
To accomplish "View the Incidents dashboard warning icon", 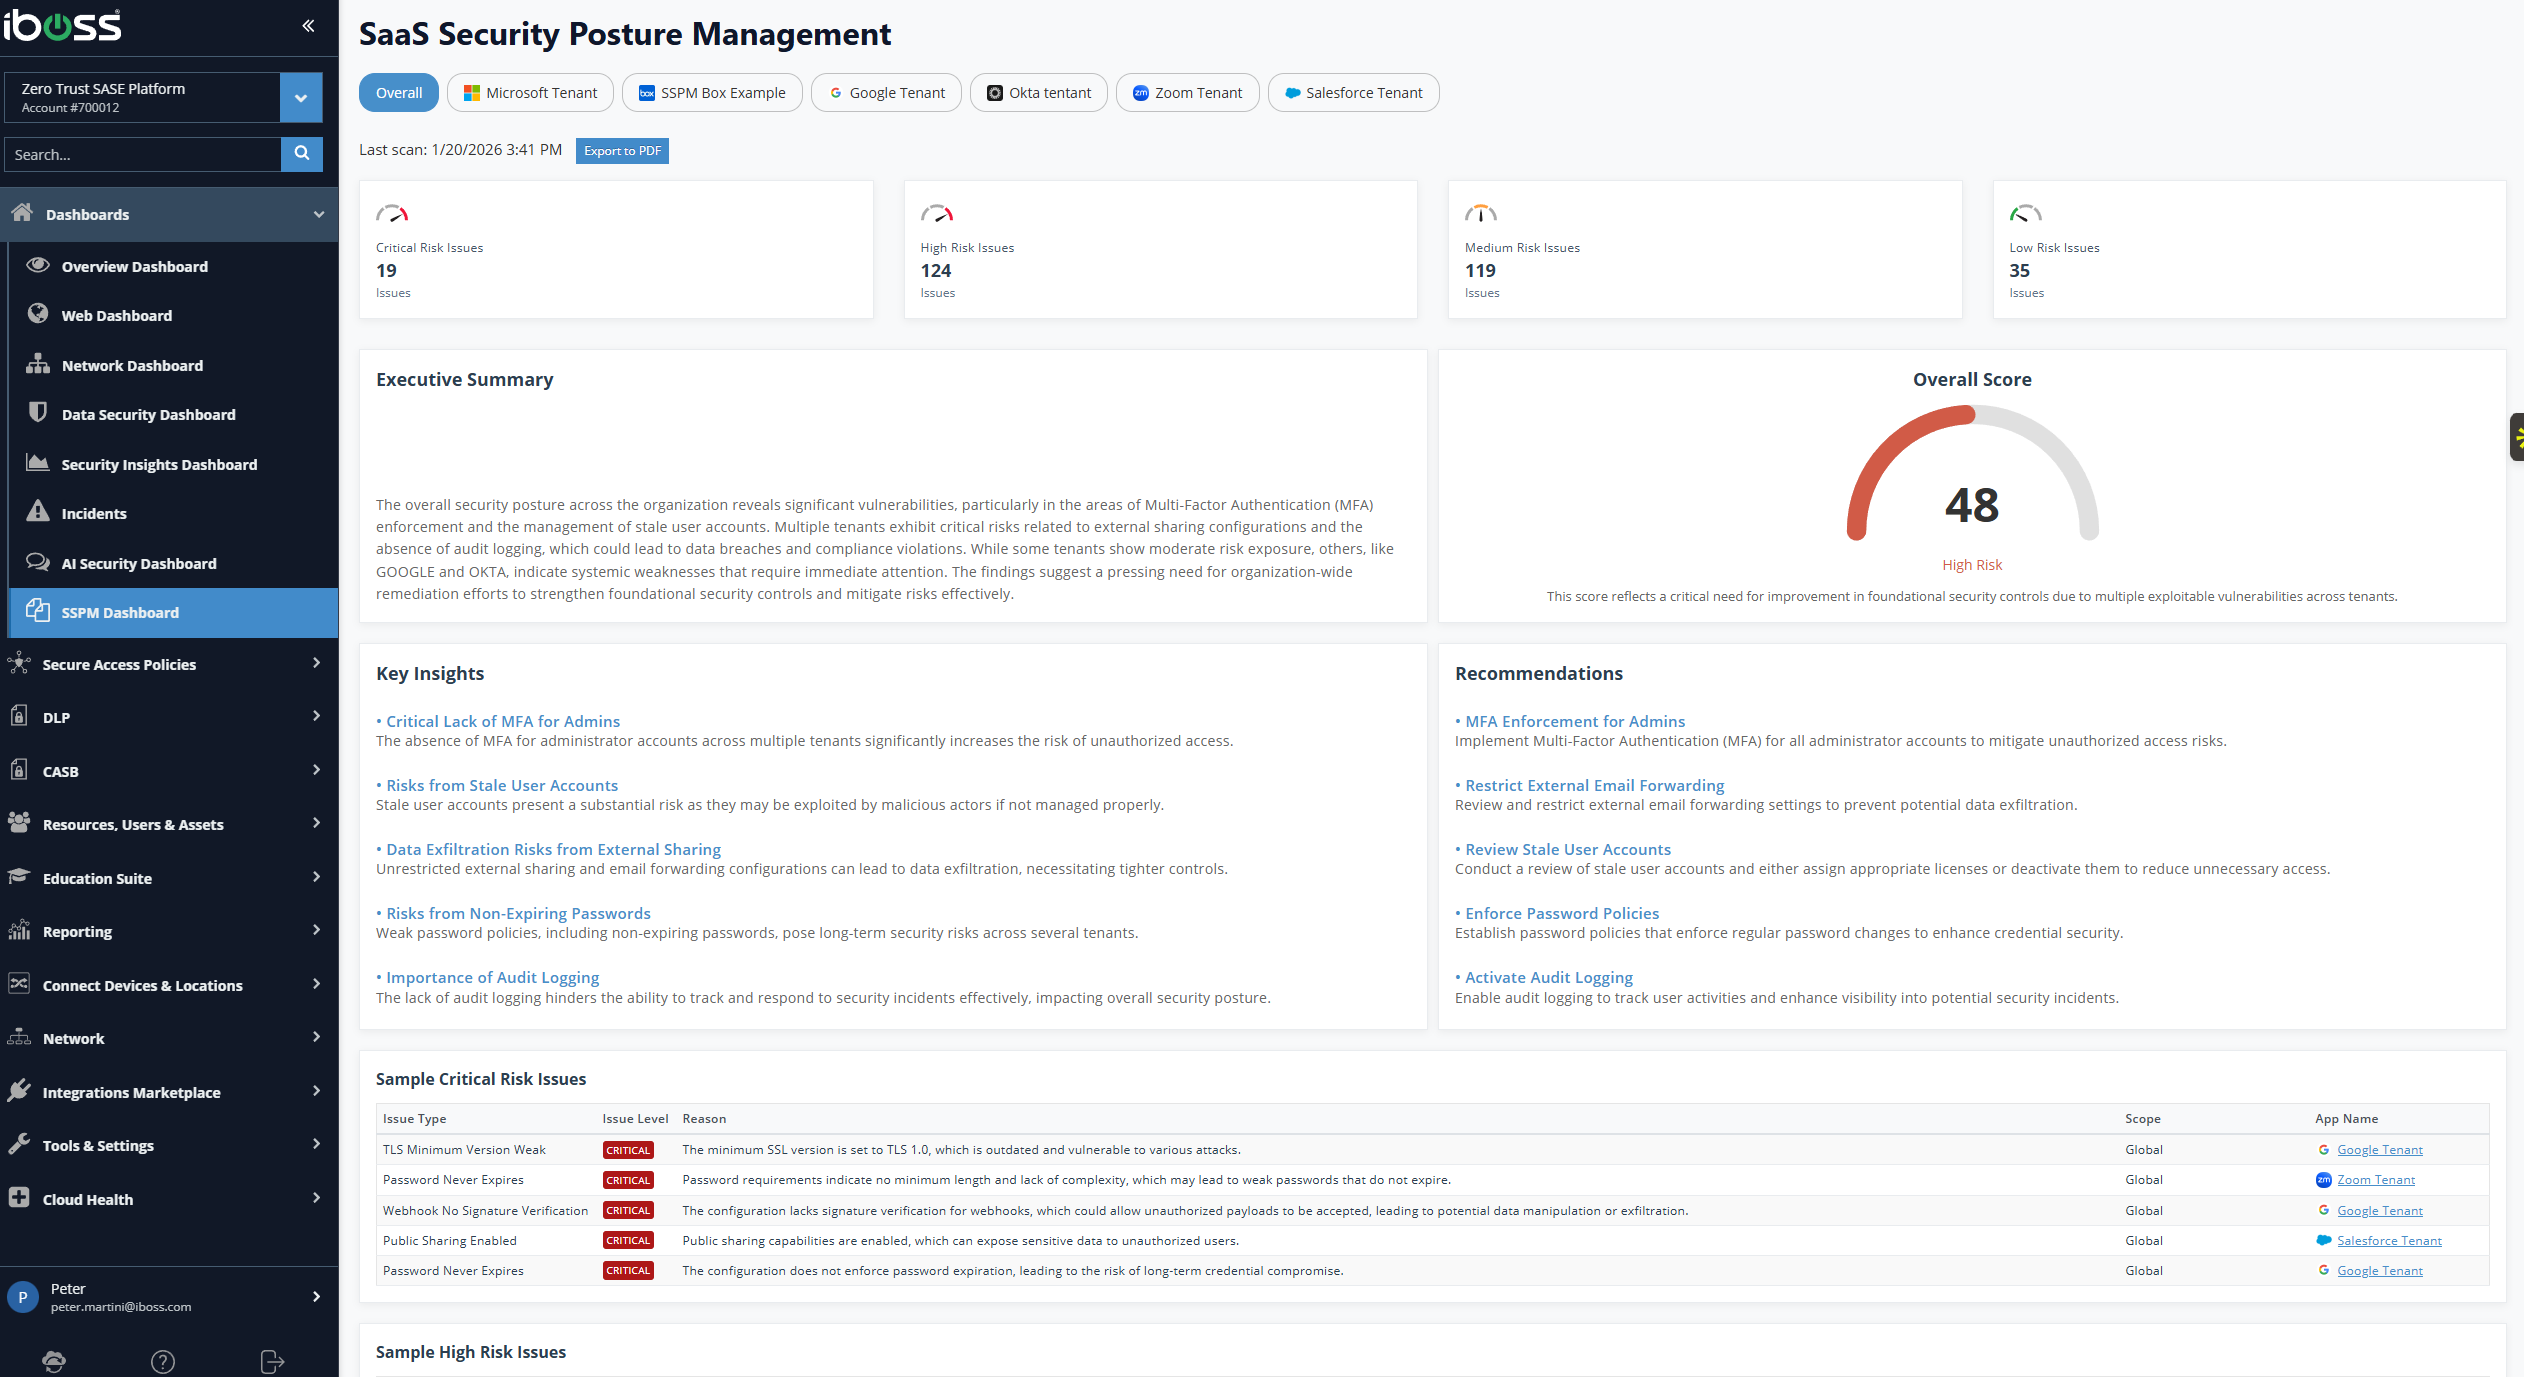I will (x=37, y=512).
